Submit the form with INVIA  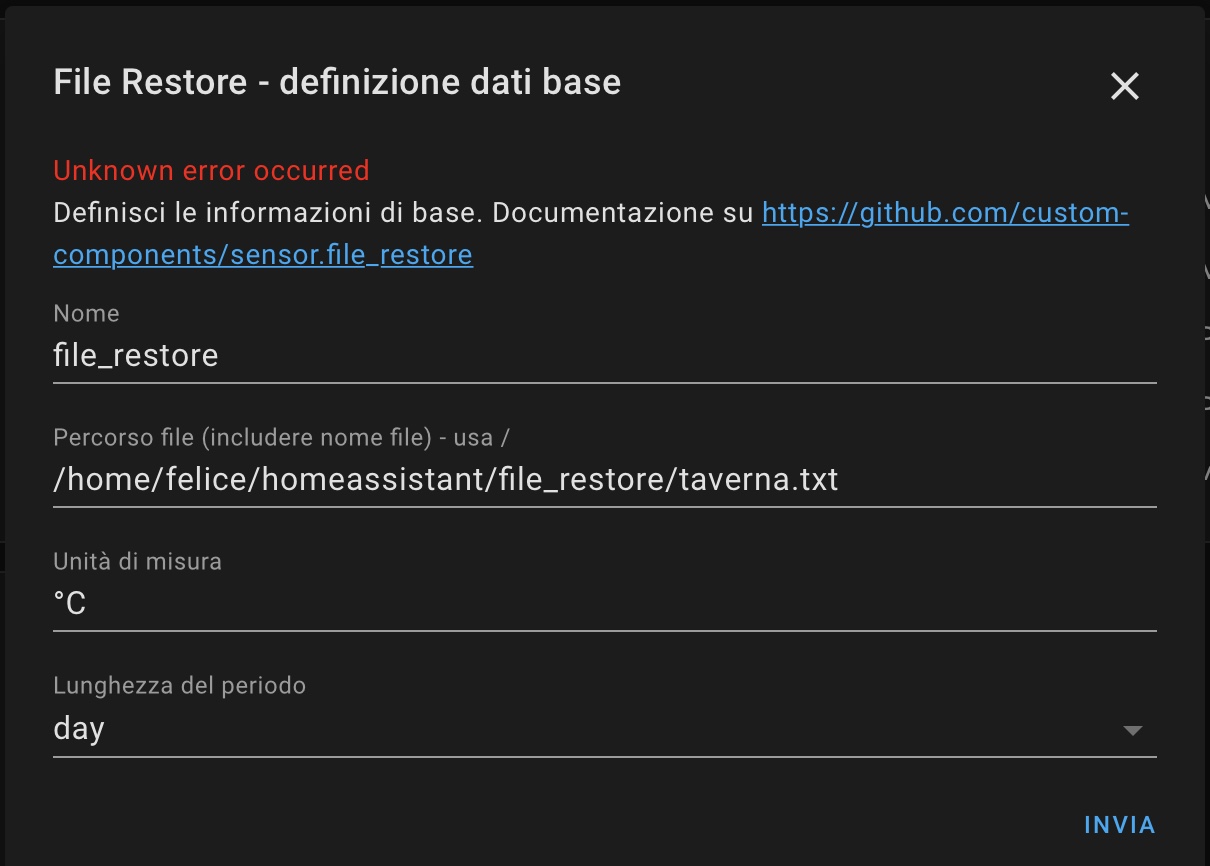[1120, 825]
